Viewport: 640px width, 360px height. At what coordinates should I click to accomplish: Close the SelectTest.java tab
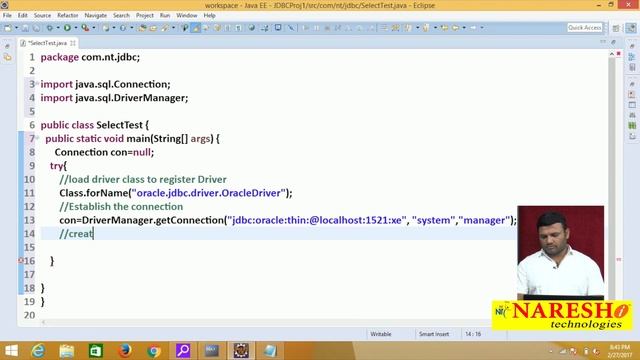coord(73,43)
